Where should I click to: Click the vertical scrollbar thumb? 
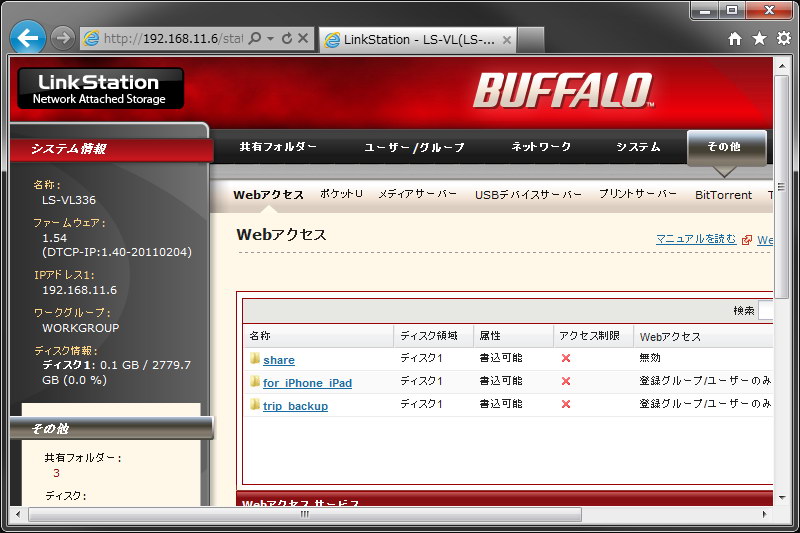(x=782, y=187)
